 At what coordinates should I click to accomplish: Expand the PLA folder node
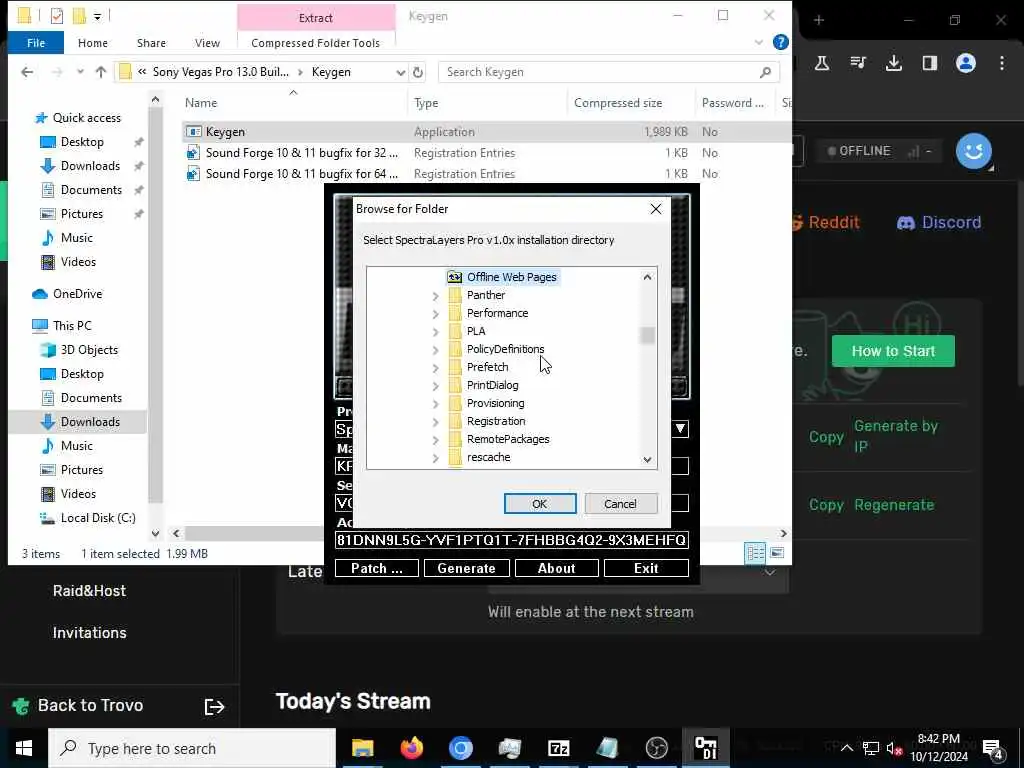pos(436,332)
